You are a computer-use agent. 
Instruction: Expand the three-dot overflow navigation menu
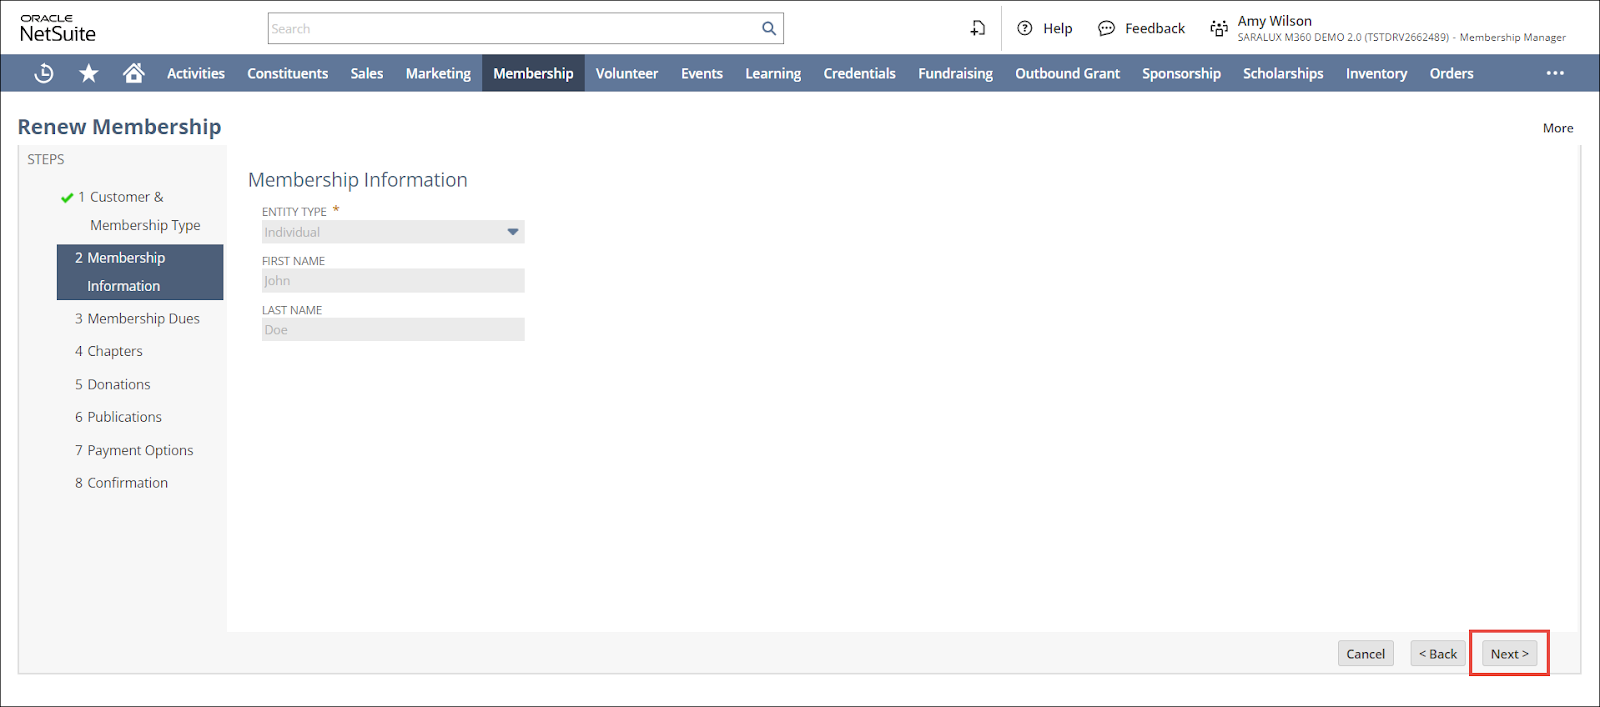click(1555, 73)
